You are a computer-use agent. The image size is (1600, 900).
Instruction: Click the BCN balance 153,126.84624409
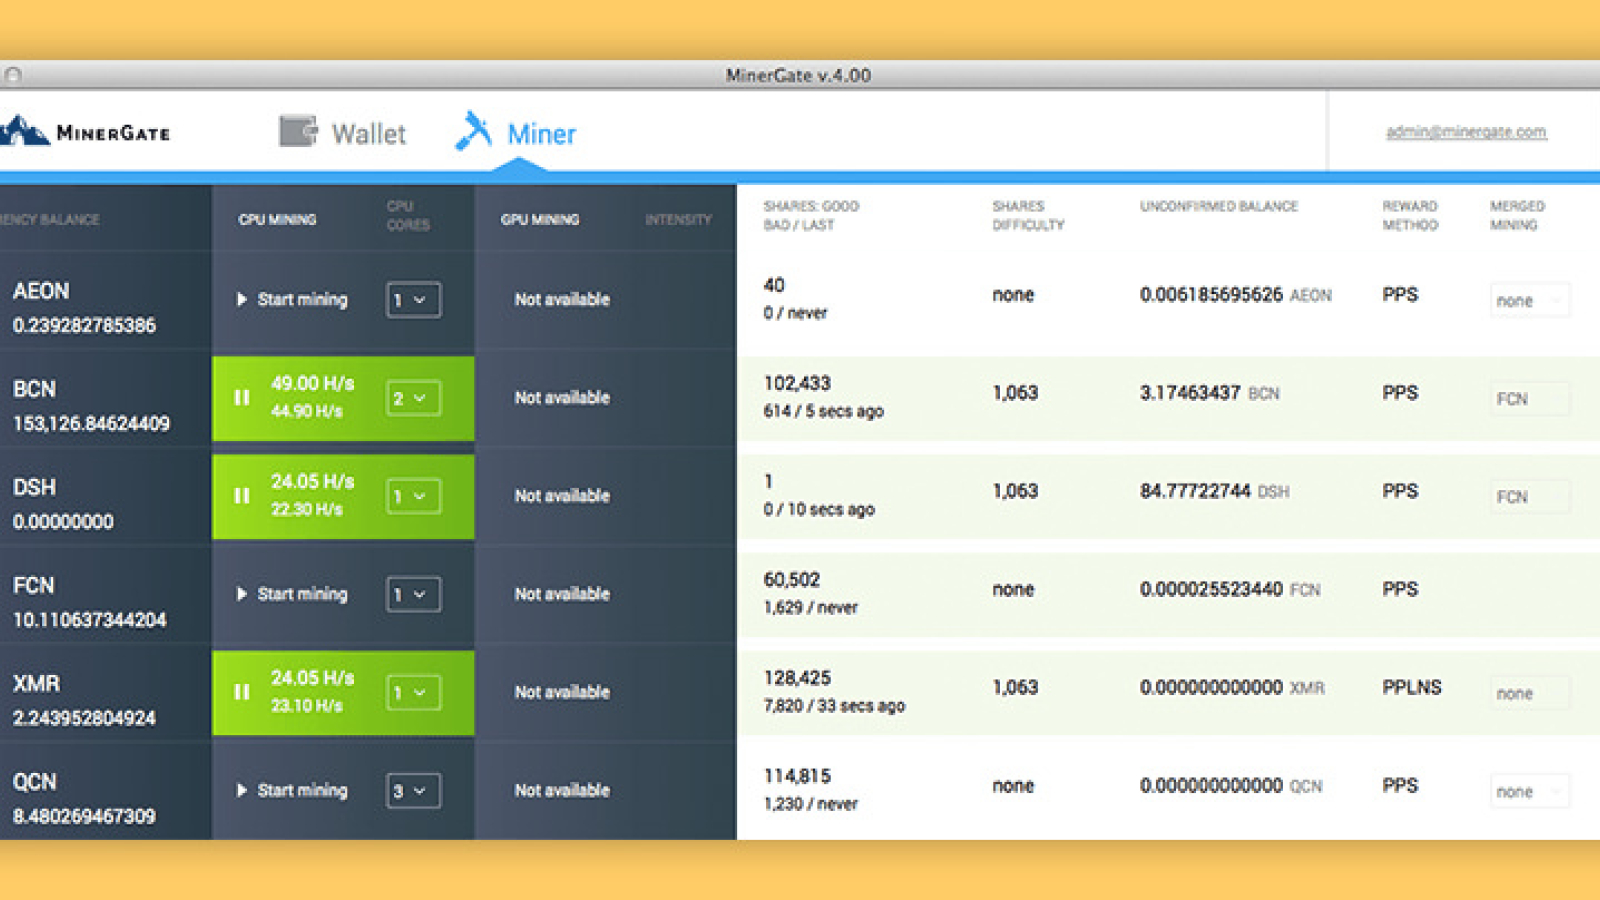tap(91, 423)
